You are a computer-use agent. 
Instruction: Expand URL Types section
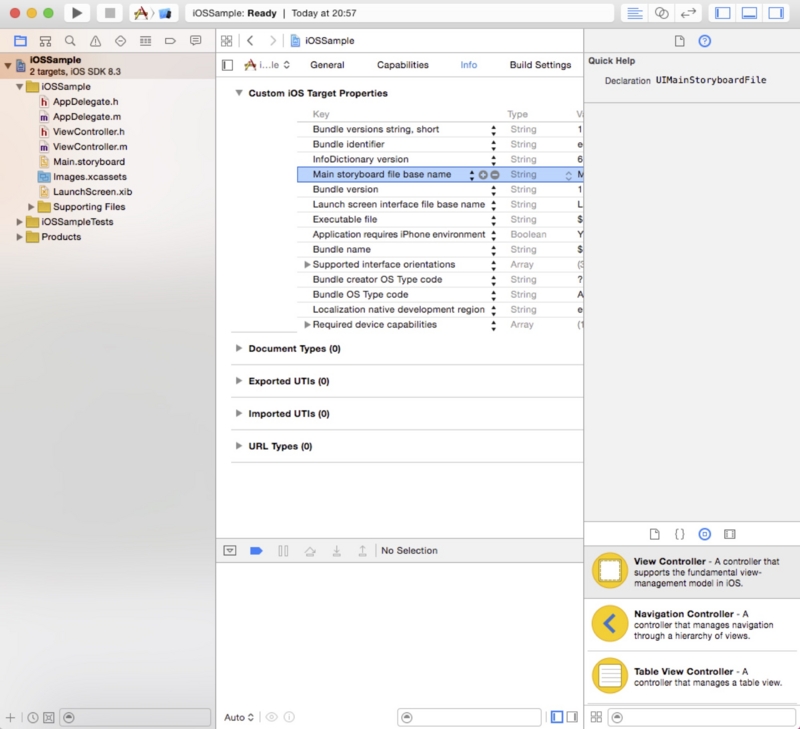[x=238, y=445]
